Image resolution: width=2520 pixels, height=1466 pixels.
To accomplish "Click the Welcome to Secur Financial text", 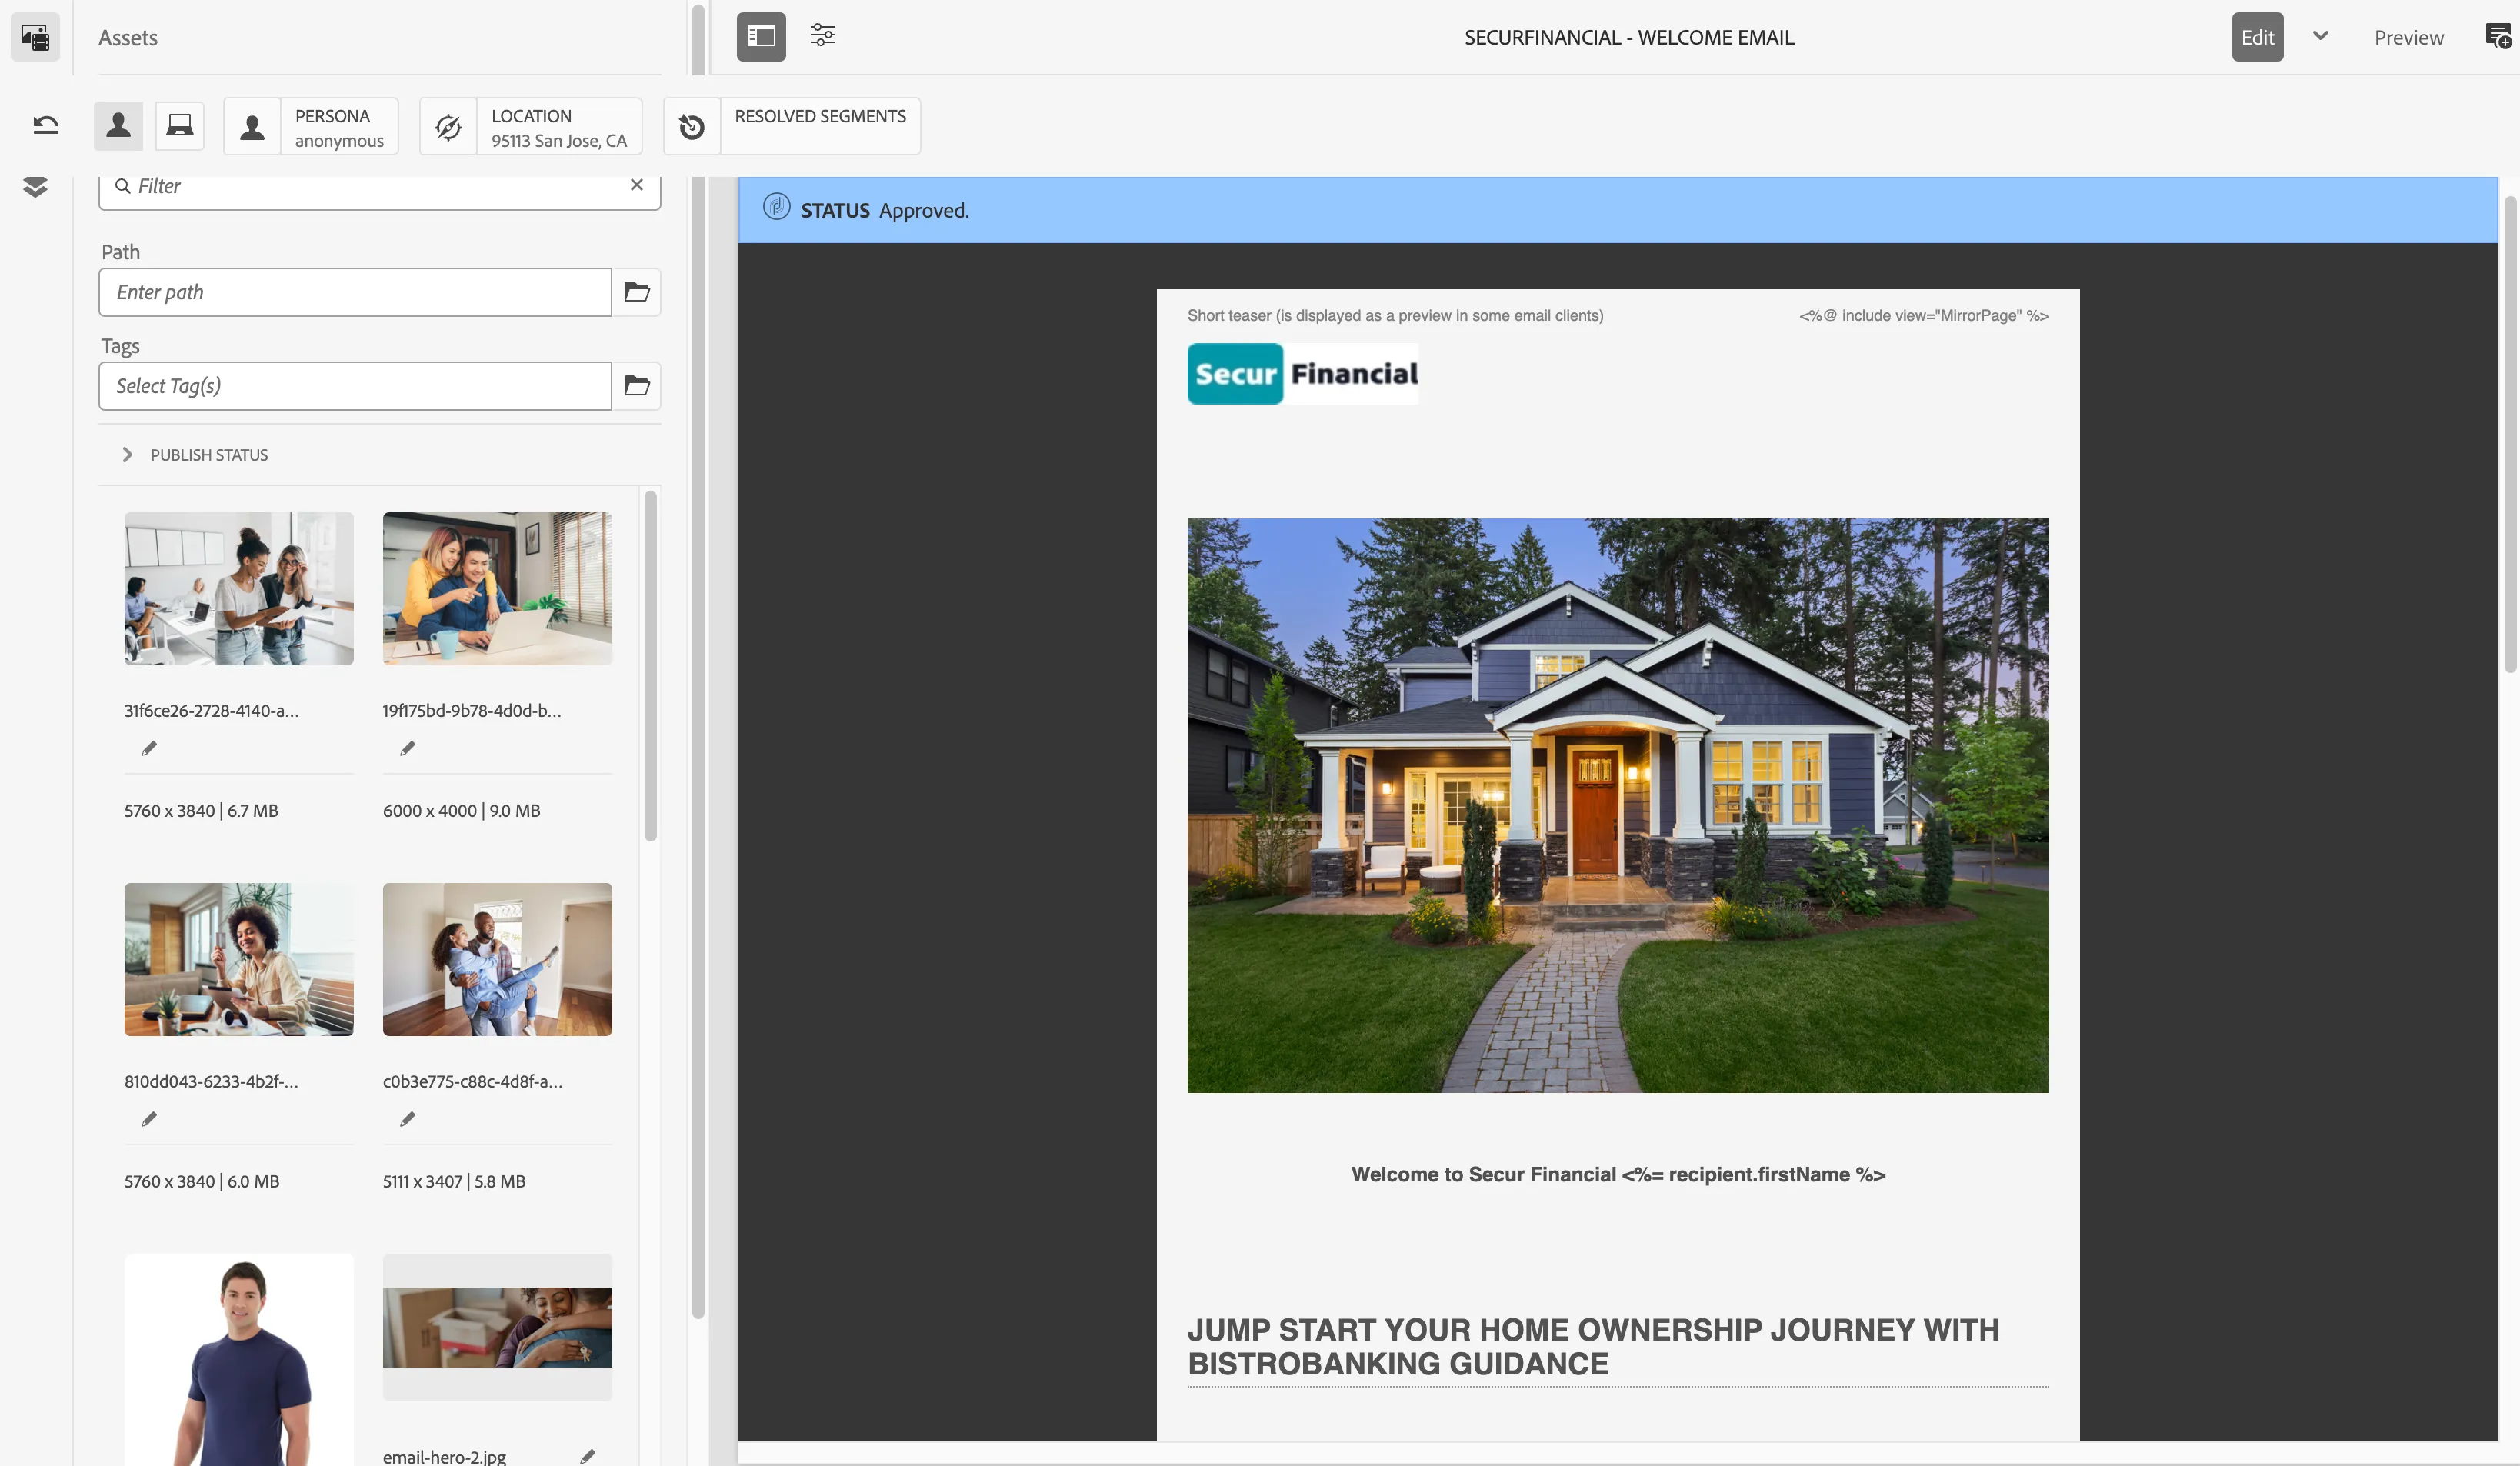I will pyautogui.click(x=1617, y=1175).
